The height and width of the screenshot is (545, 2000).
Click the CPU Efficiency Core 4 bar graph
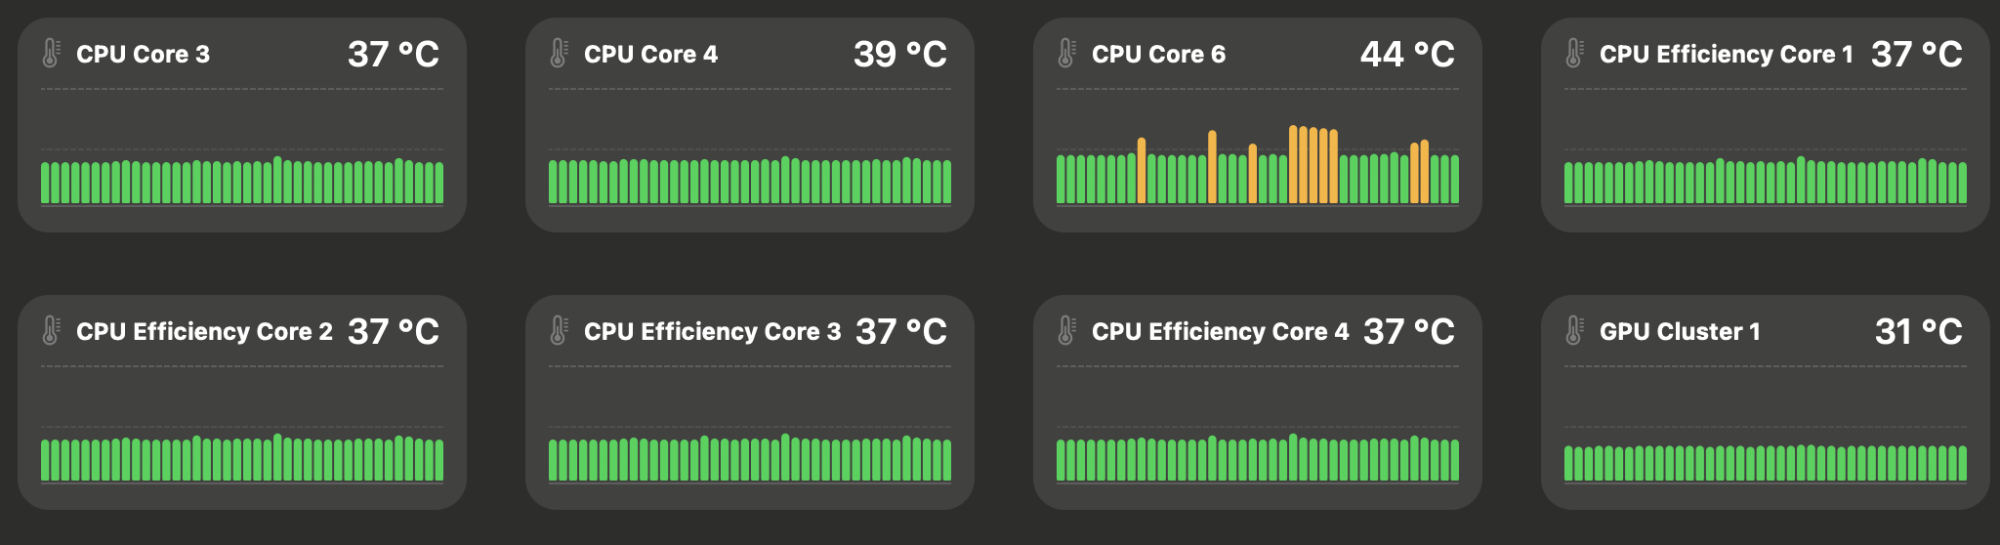[x=1257, y=458]
